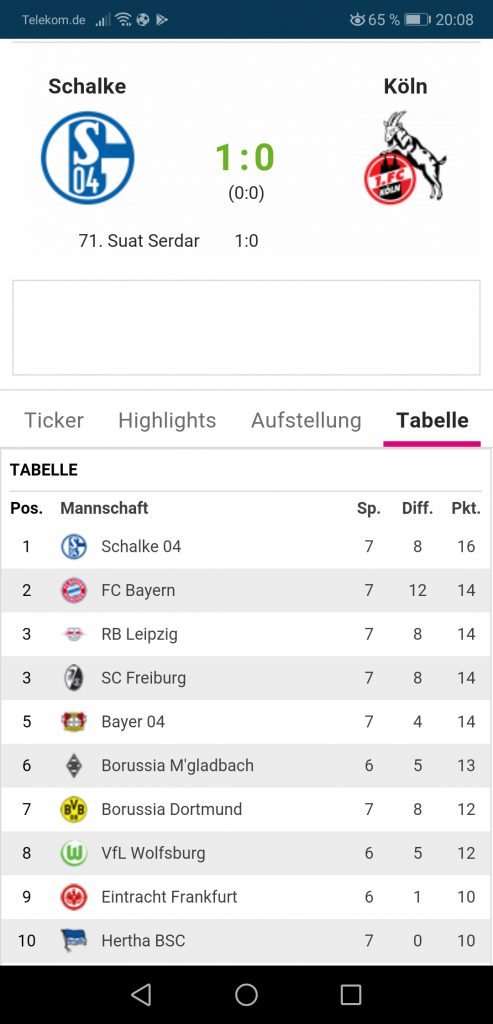Tap the Android home circle button
This screenshot has width=493, height=1024.
point(246,994)
